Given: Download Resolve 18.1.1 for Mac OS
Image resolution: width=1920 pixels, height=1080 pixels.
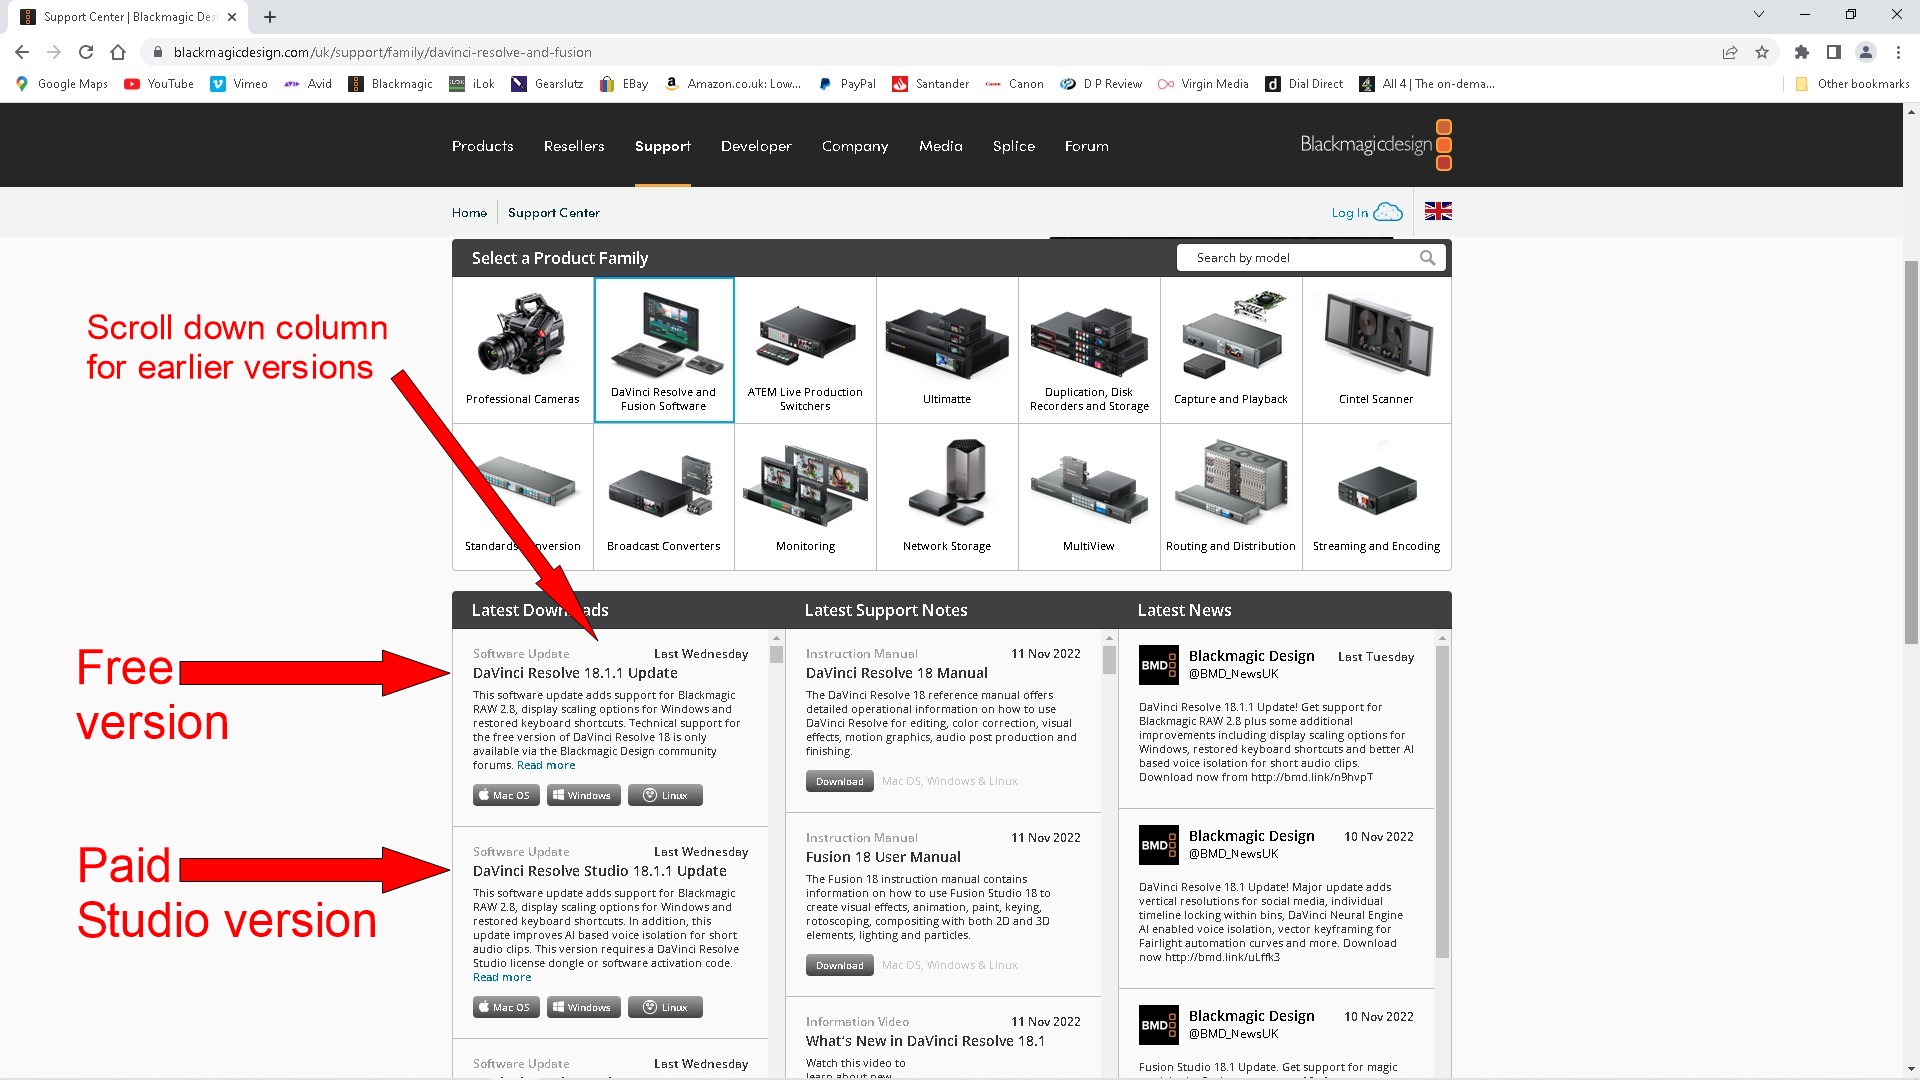Looking at the screenshot, I should point(506,795).
